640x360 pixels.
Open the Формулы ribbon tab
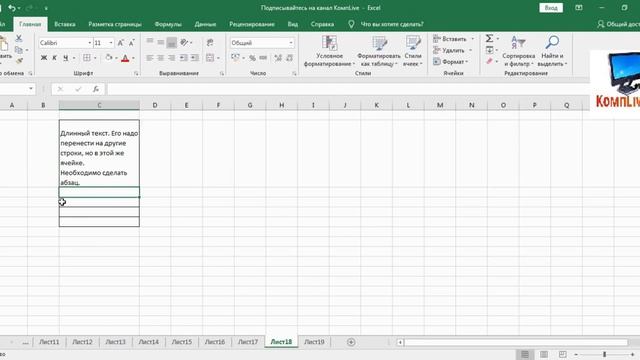(168, 24)
